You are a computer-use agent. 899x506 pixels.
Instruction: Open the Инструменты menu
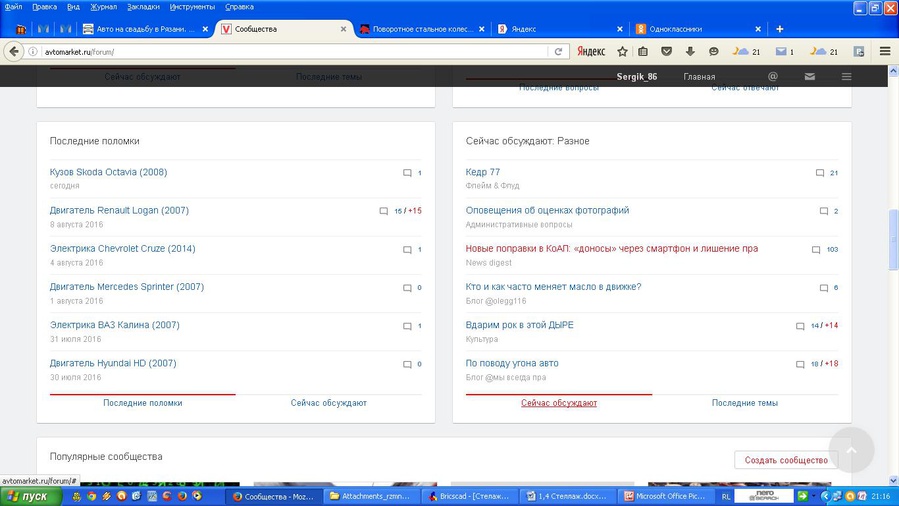(193, 7)
